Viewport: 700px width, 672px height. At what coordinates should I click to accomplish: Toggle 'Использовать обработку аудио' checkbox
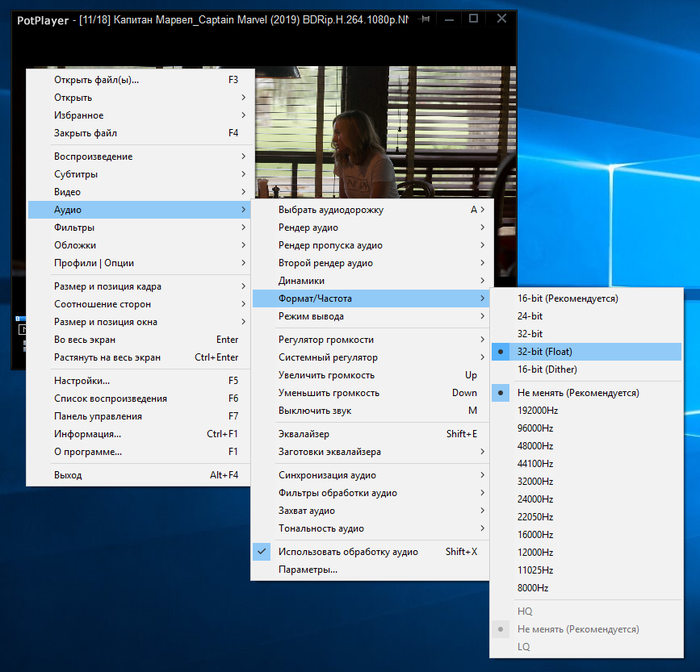click(x=348, y=552)
